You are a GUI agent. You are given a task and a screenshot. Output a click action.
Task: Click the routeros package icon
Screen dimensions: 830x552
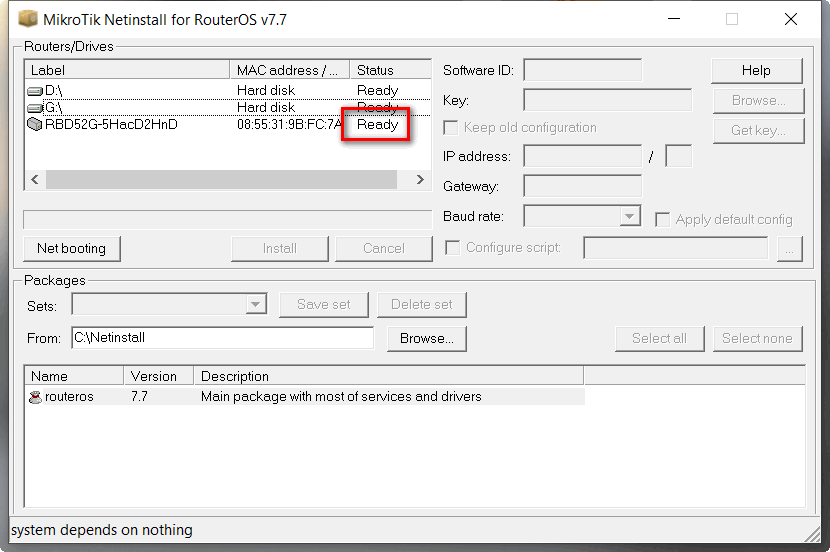click(35, 397)
